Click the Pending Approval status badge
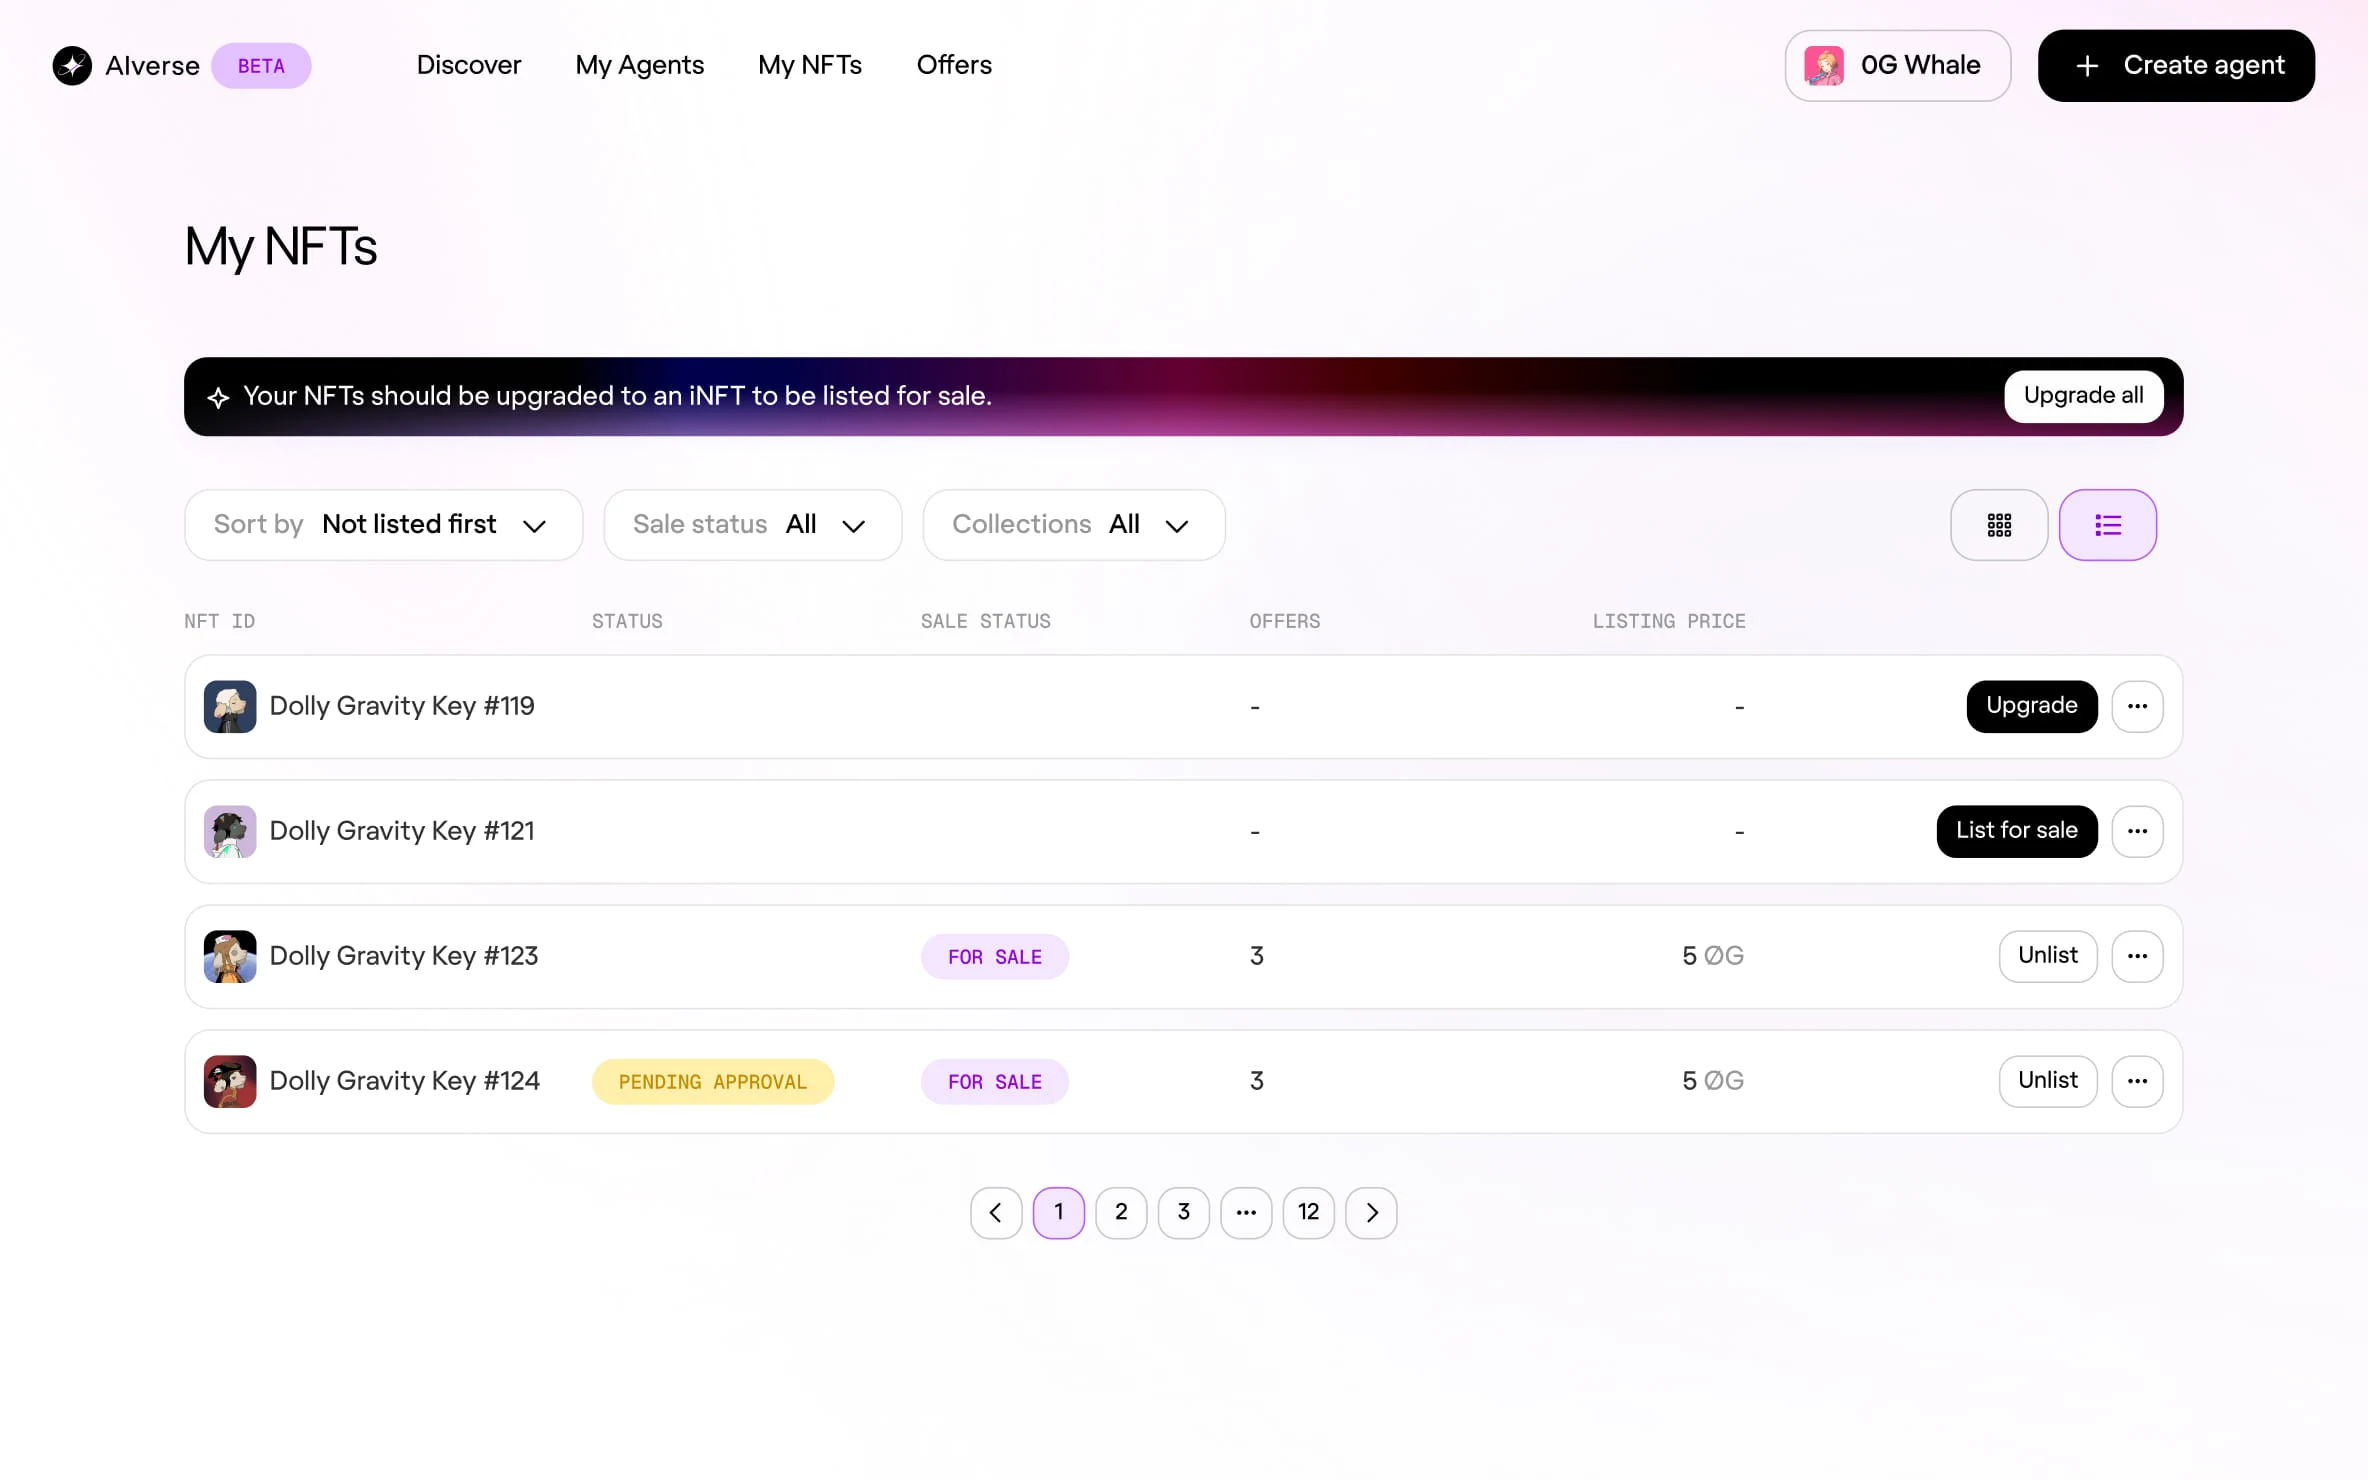Viewport: 2368px width, 1480px height. coord(713,1082)
